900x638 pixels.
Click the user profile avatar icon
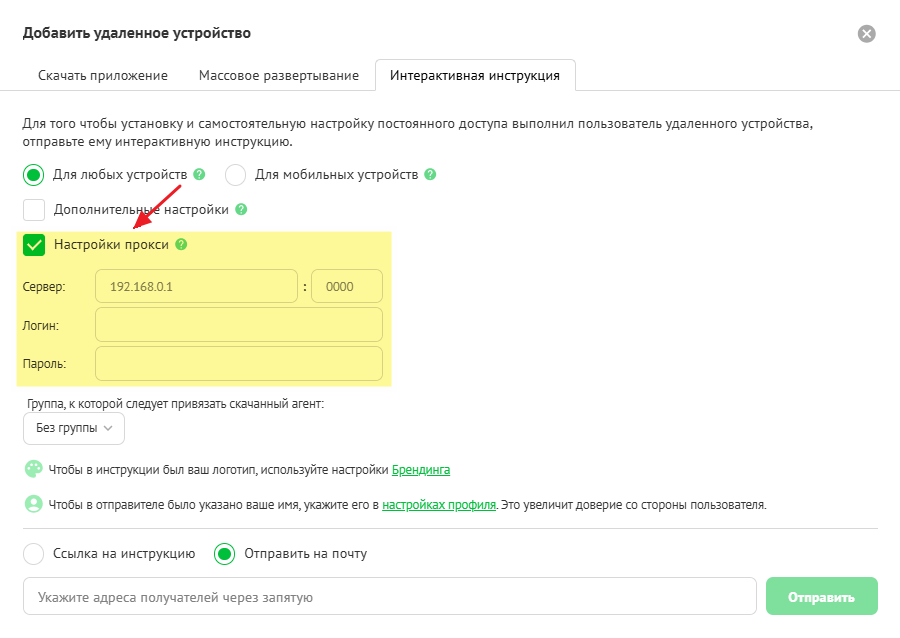pos(34,504)
